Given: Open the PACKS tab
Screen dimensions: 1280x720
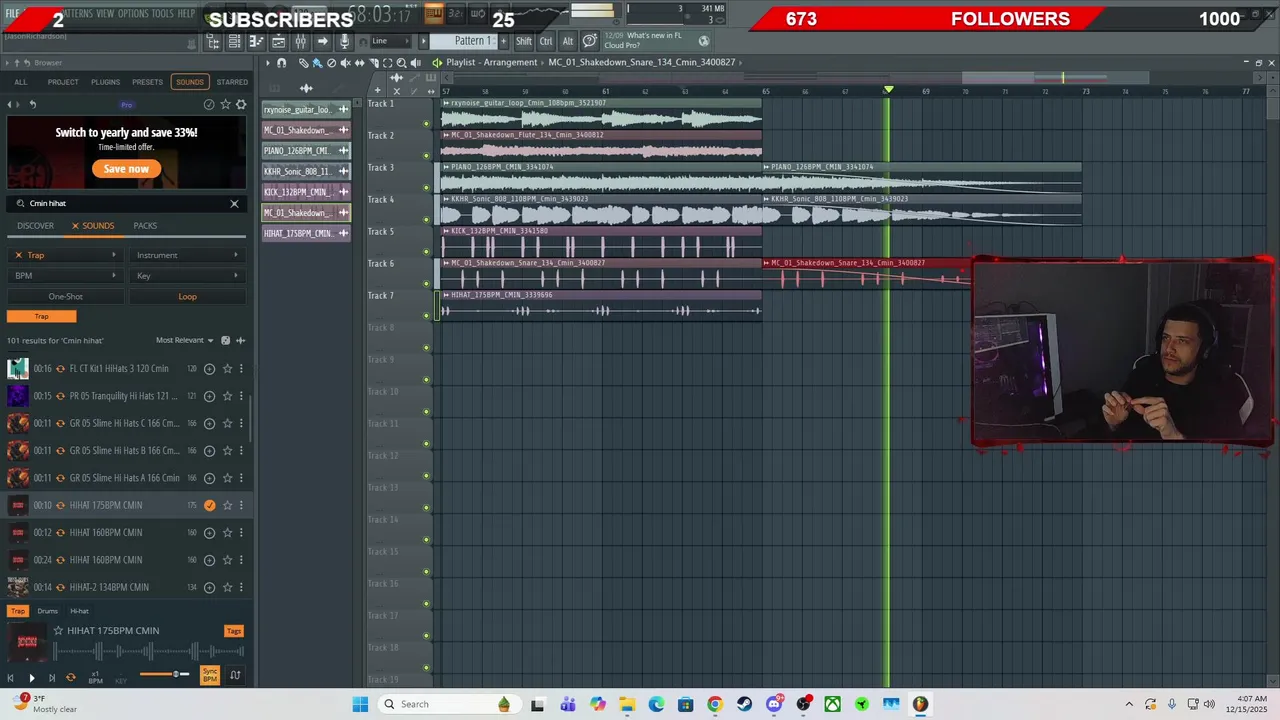Looking at the screenshot, I should pyautogui.click(x=145, y=226).
